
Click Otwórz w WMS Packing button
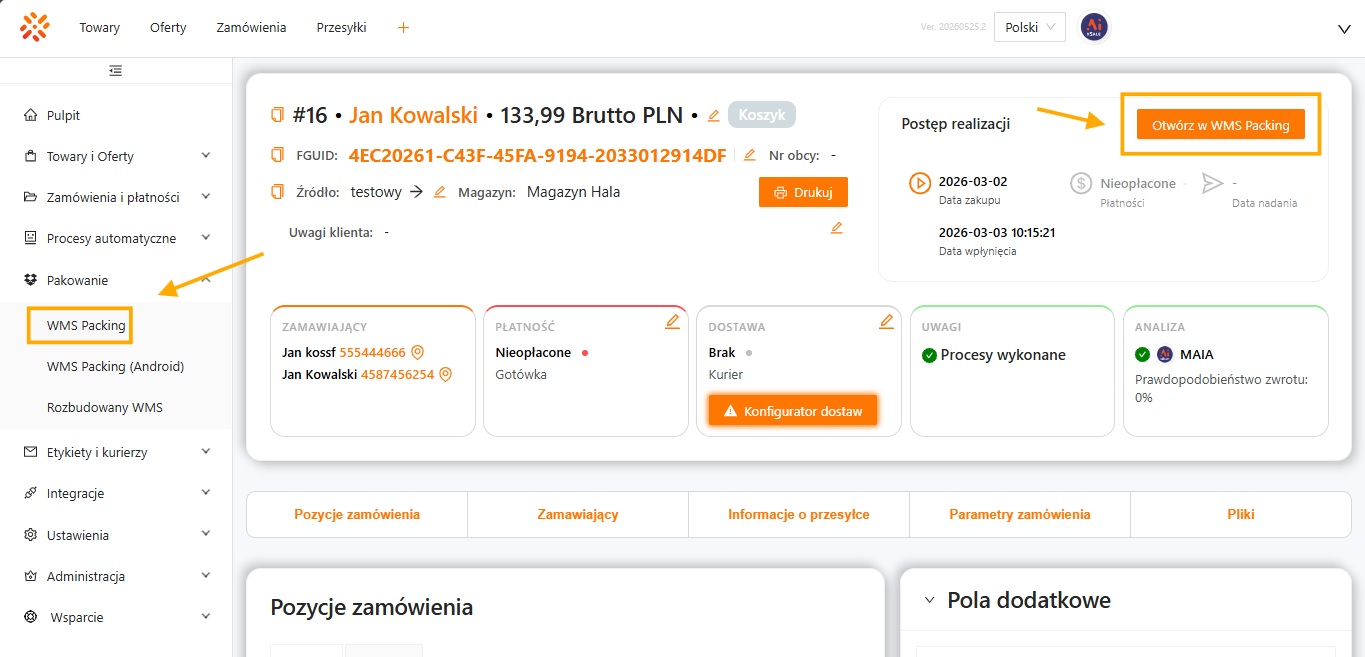(x=1221, y=125)
